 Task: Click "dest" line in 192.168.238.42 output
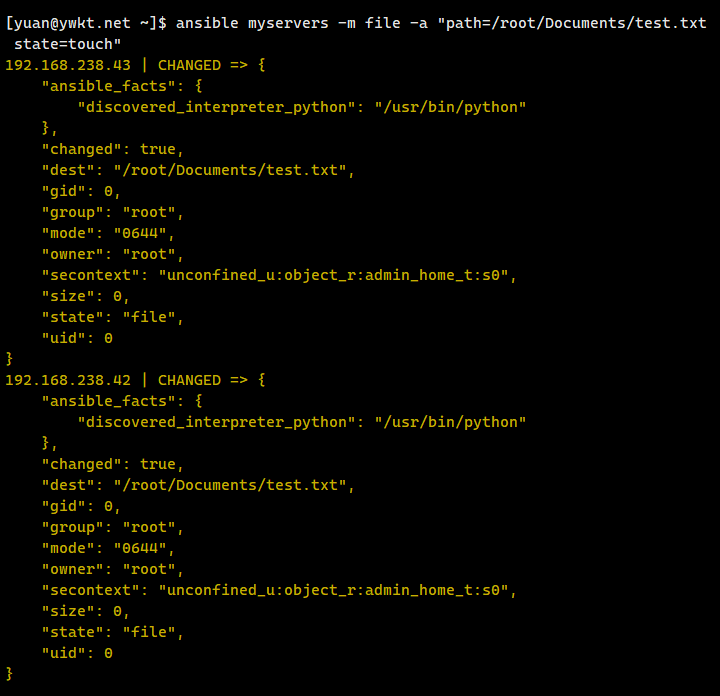198,485
